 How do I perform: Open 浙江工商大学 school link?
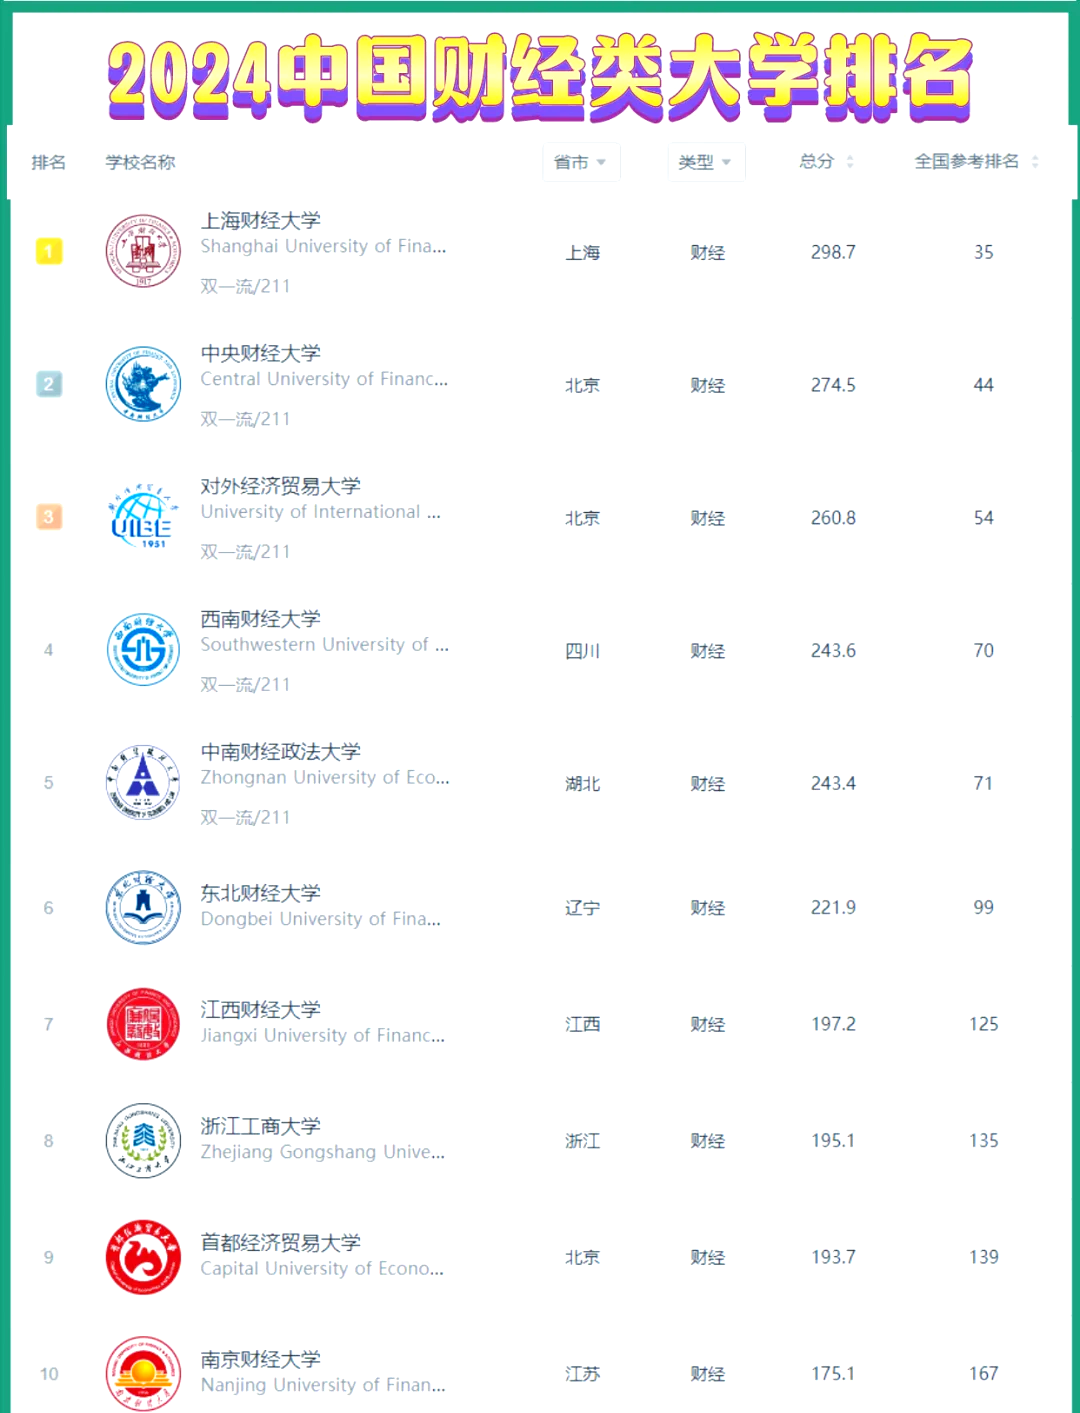261,1126
